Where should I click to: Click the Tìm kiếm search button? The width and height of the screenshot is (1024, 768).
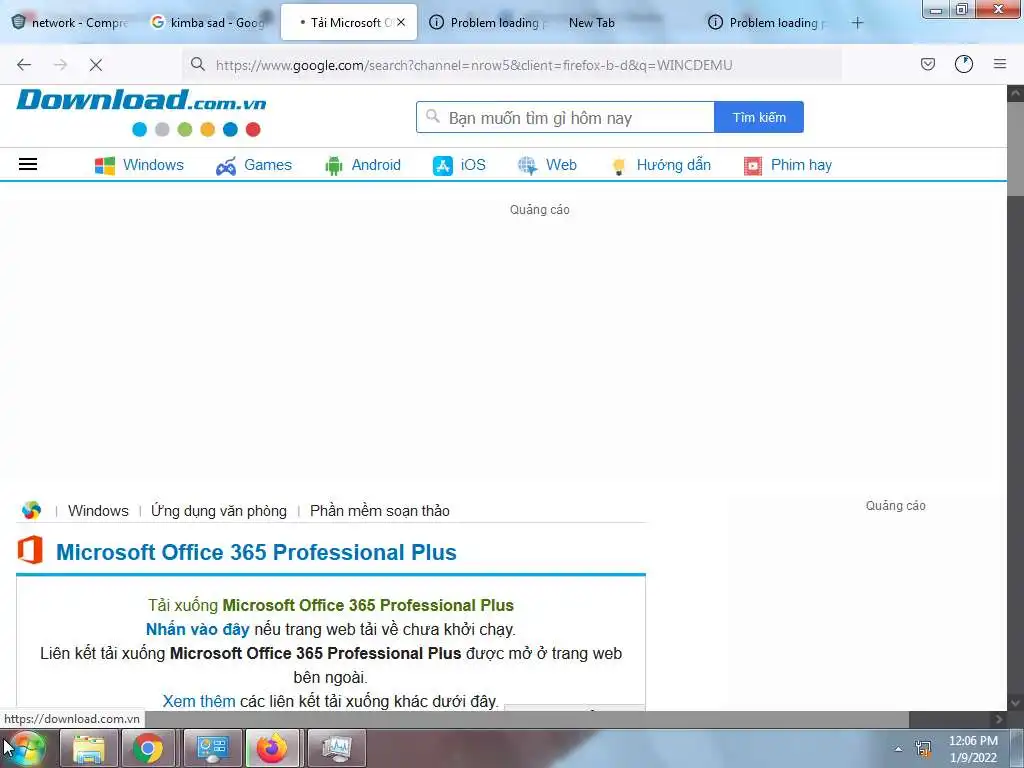point(759,118)
